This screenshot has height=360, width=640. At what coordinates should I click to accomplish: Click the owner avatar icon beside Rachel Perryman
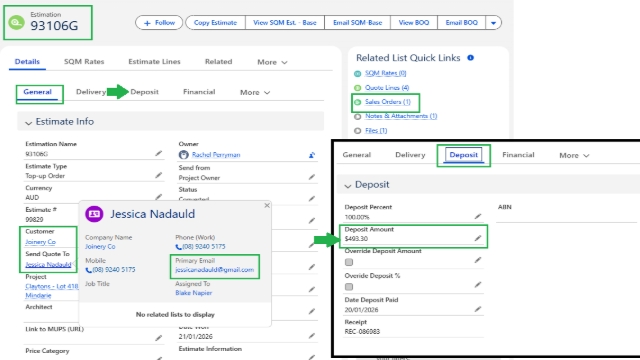tap(184, 155)
